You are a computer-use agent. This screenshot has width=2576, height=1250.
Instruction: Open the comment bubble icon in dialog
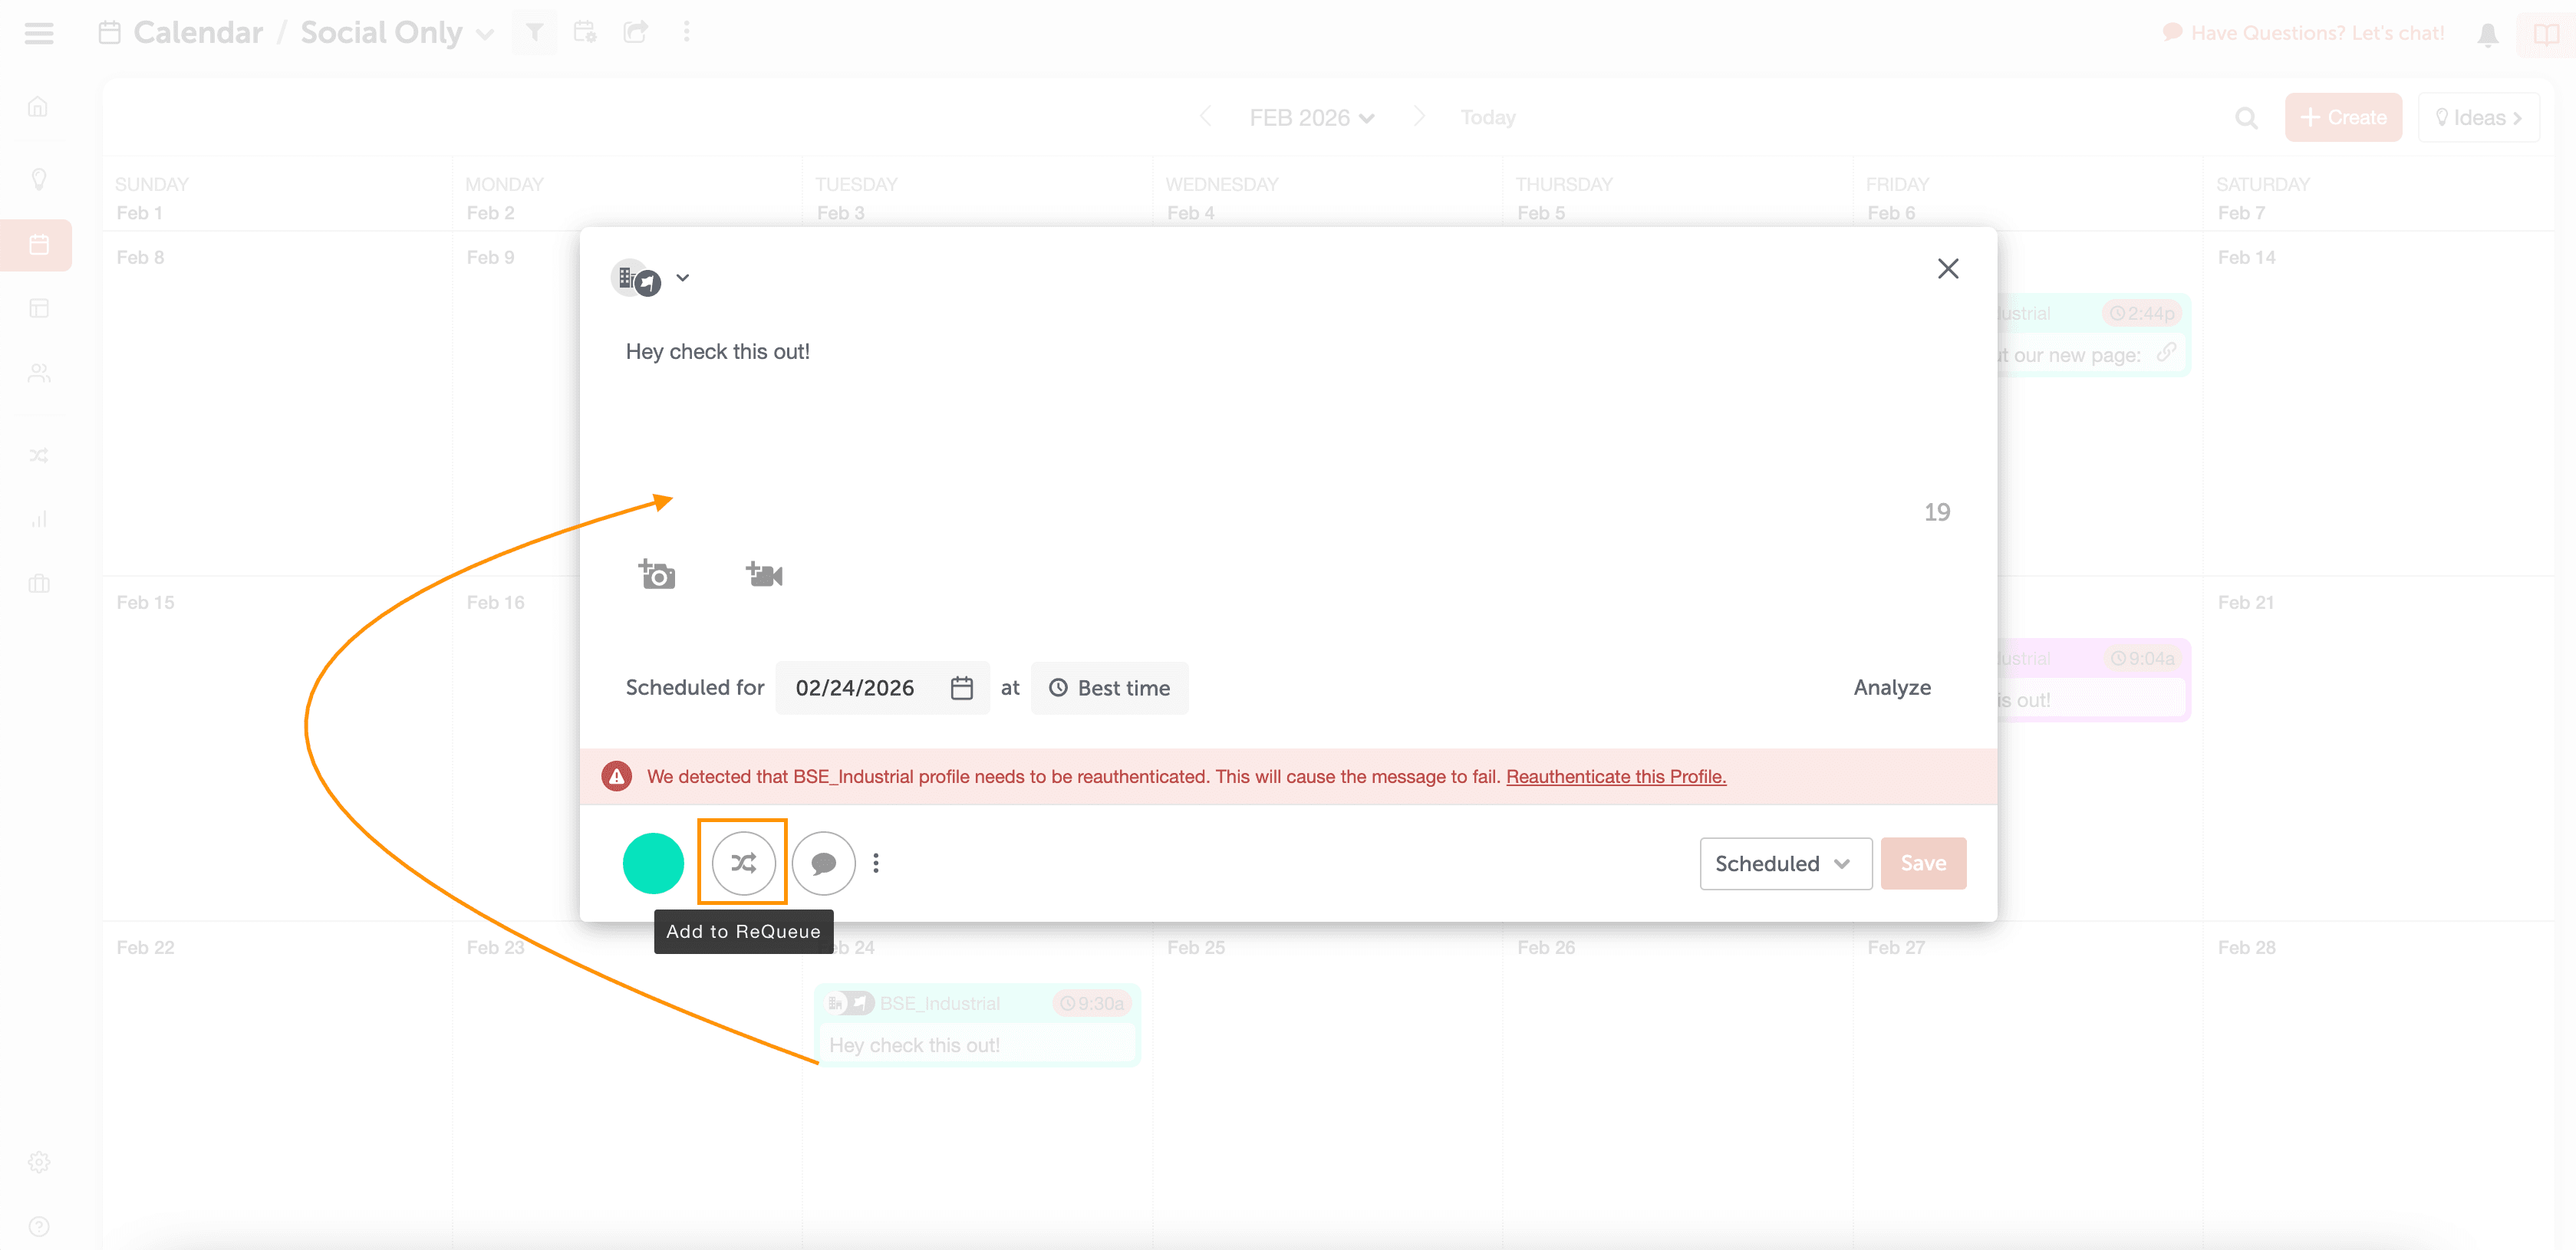(823, 862)
